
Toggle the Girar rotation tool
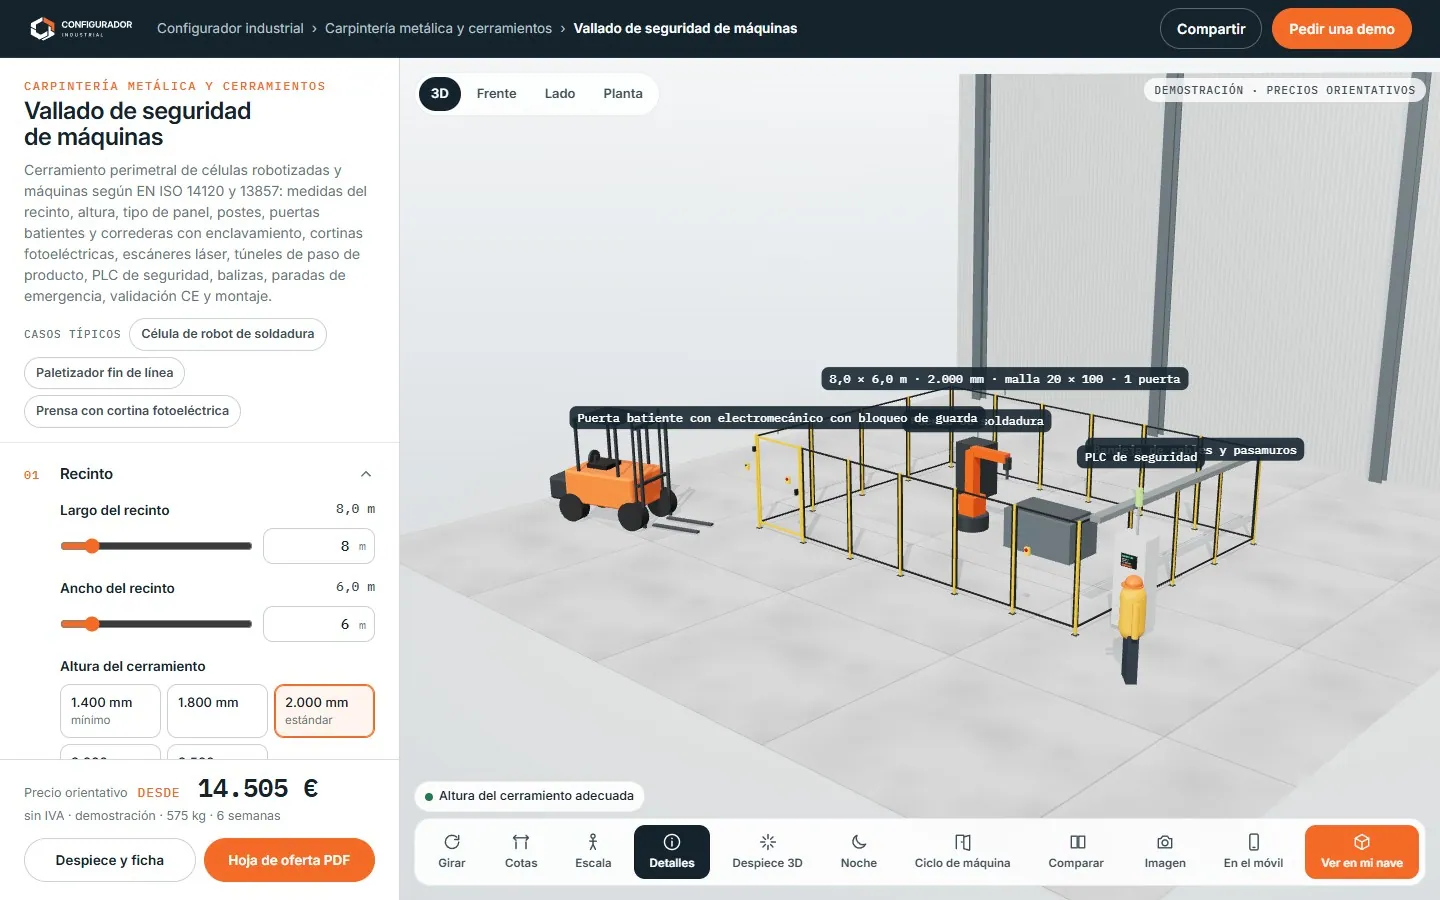pyautogui.click(x=452, y=852)
